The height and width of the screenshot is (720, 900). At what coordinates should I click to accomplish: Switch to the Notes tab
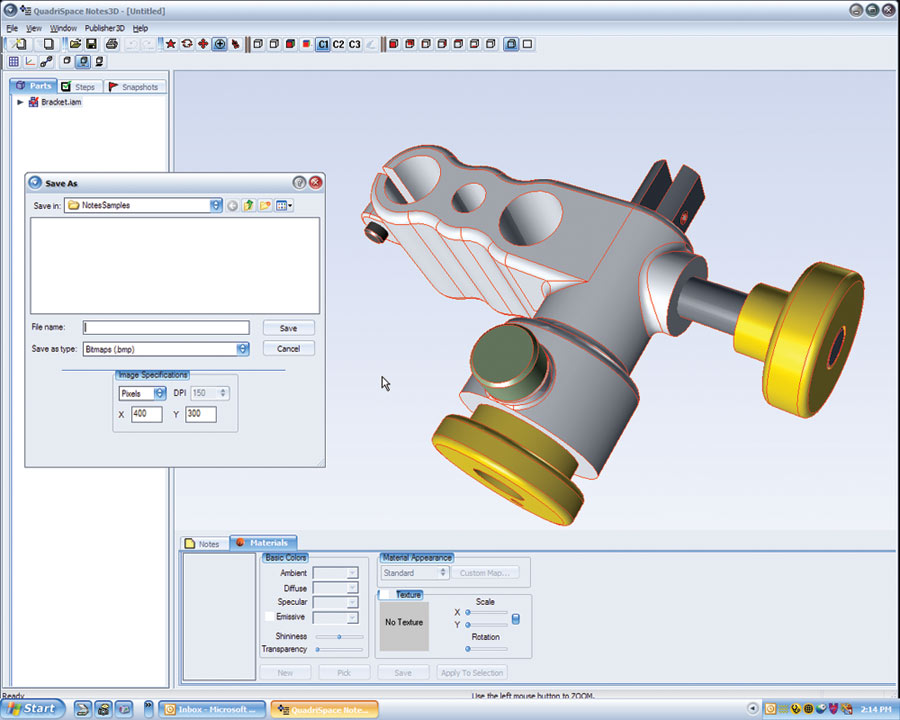click(202, 544)
